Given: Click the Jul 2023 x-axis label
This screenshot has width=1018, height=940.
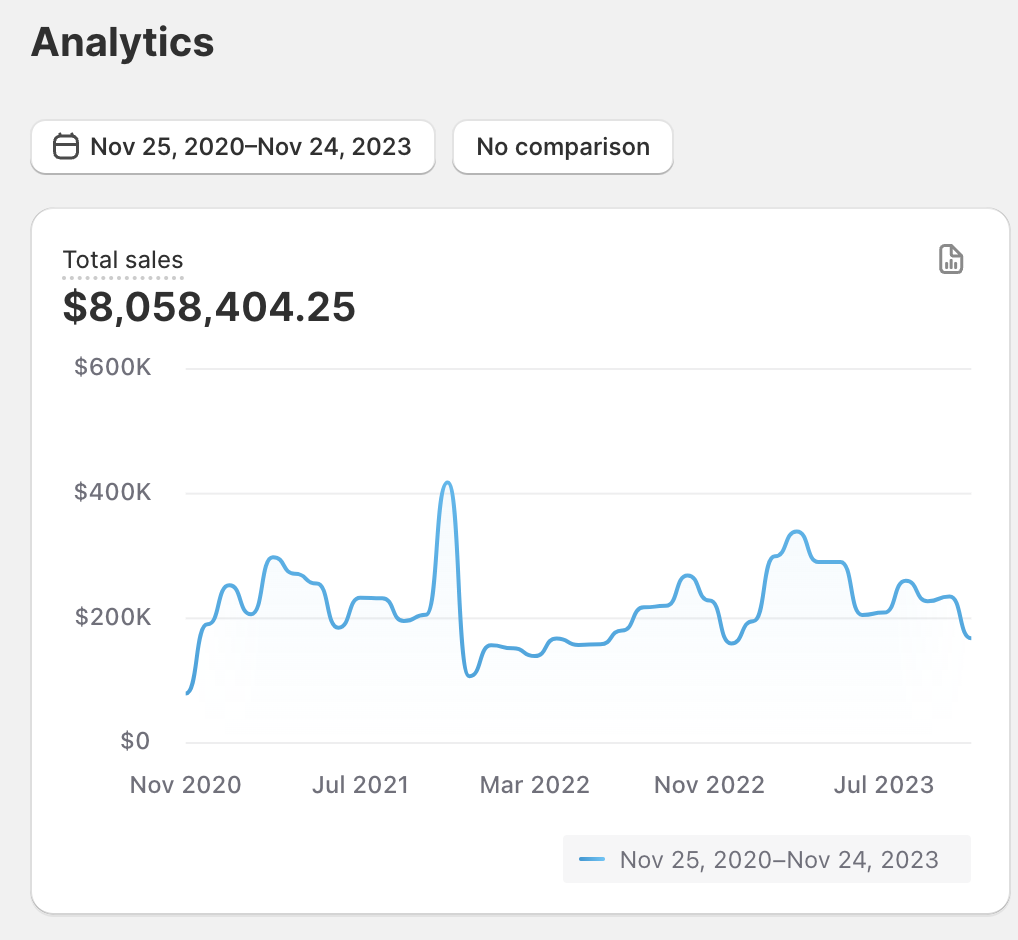Looking at the screenshot, I should [x=884, y=785].
